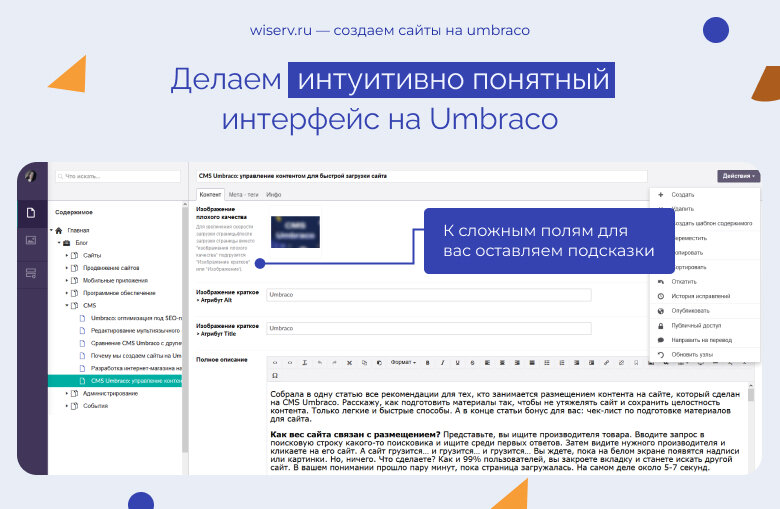The image size is (780, 509).
Task: Open the user avatar in Umbraco sidebar
Action: click(x=31, y=176)
